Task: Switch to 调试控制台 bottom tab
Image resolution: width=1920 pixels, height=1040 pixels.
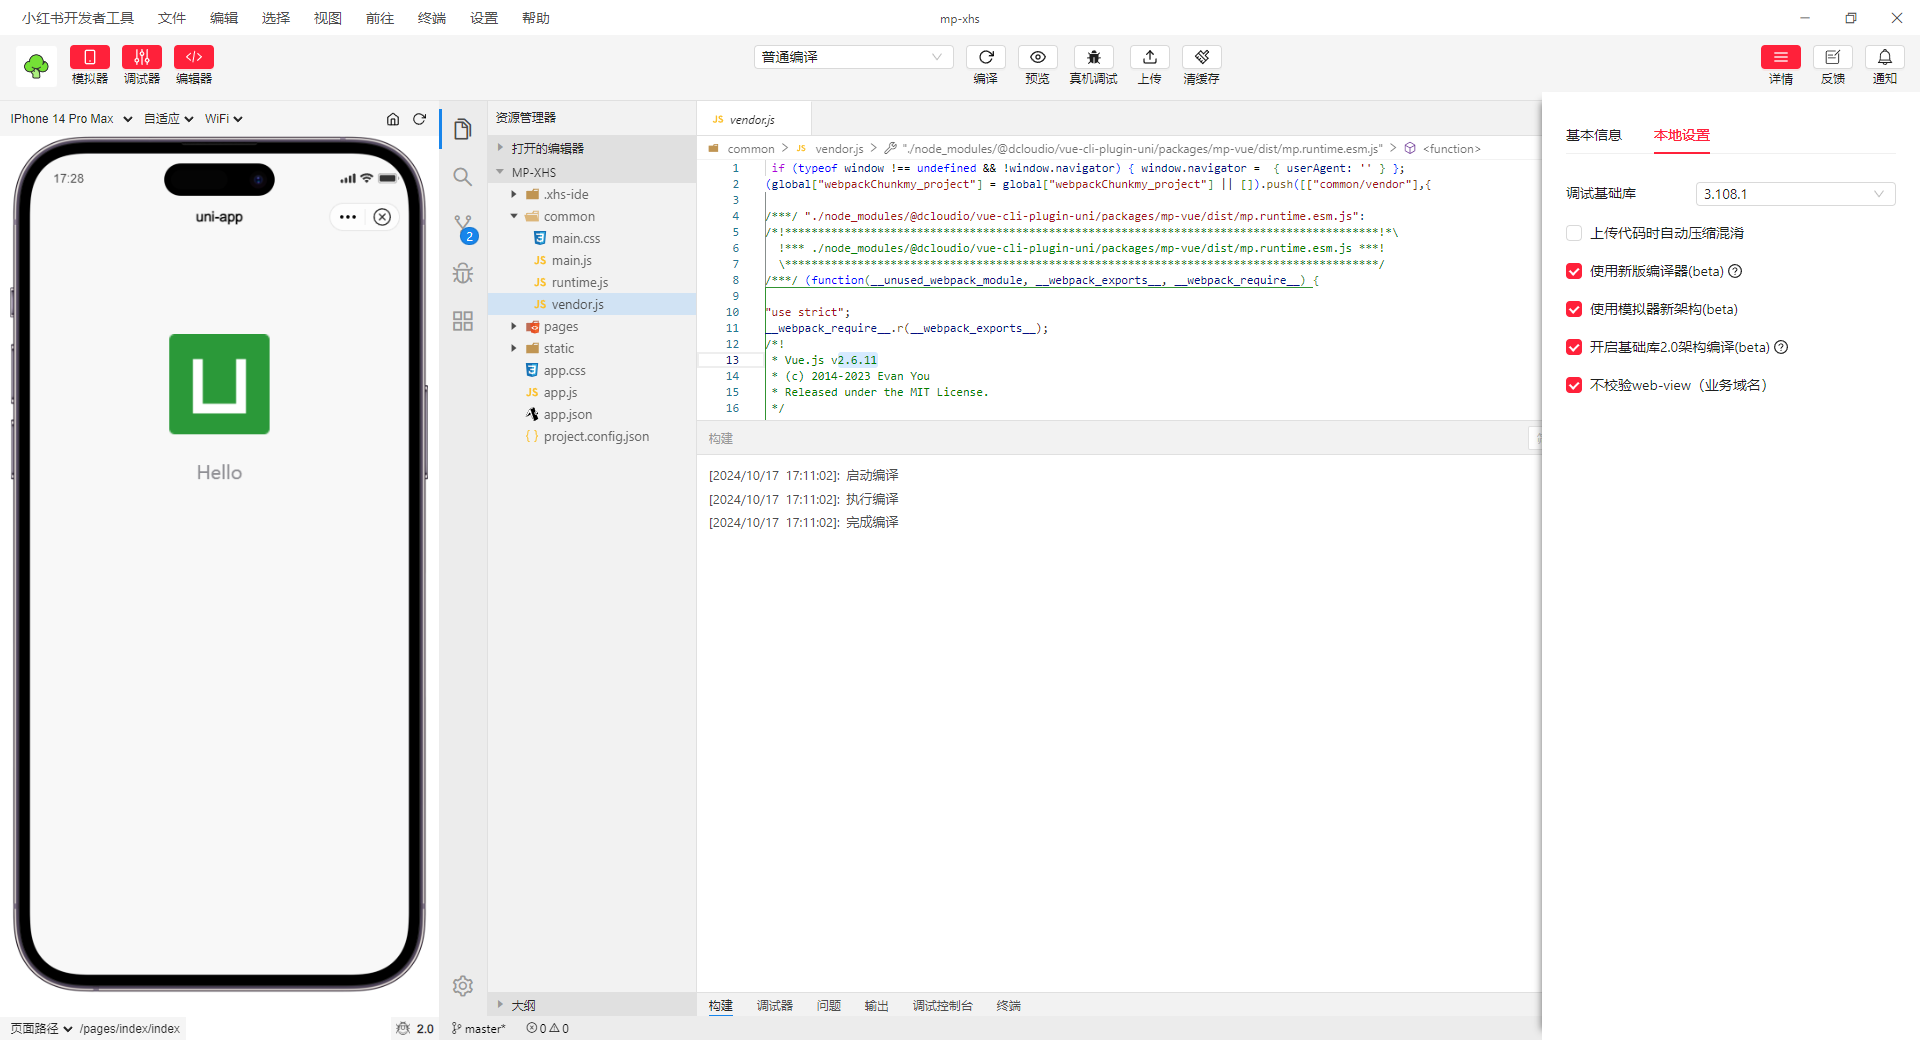Action: click(943, 1005)
